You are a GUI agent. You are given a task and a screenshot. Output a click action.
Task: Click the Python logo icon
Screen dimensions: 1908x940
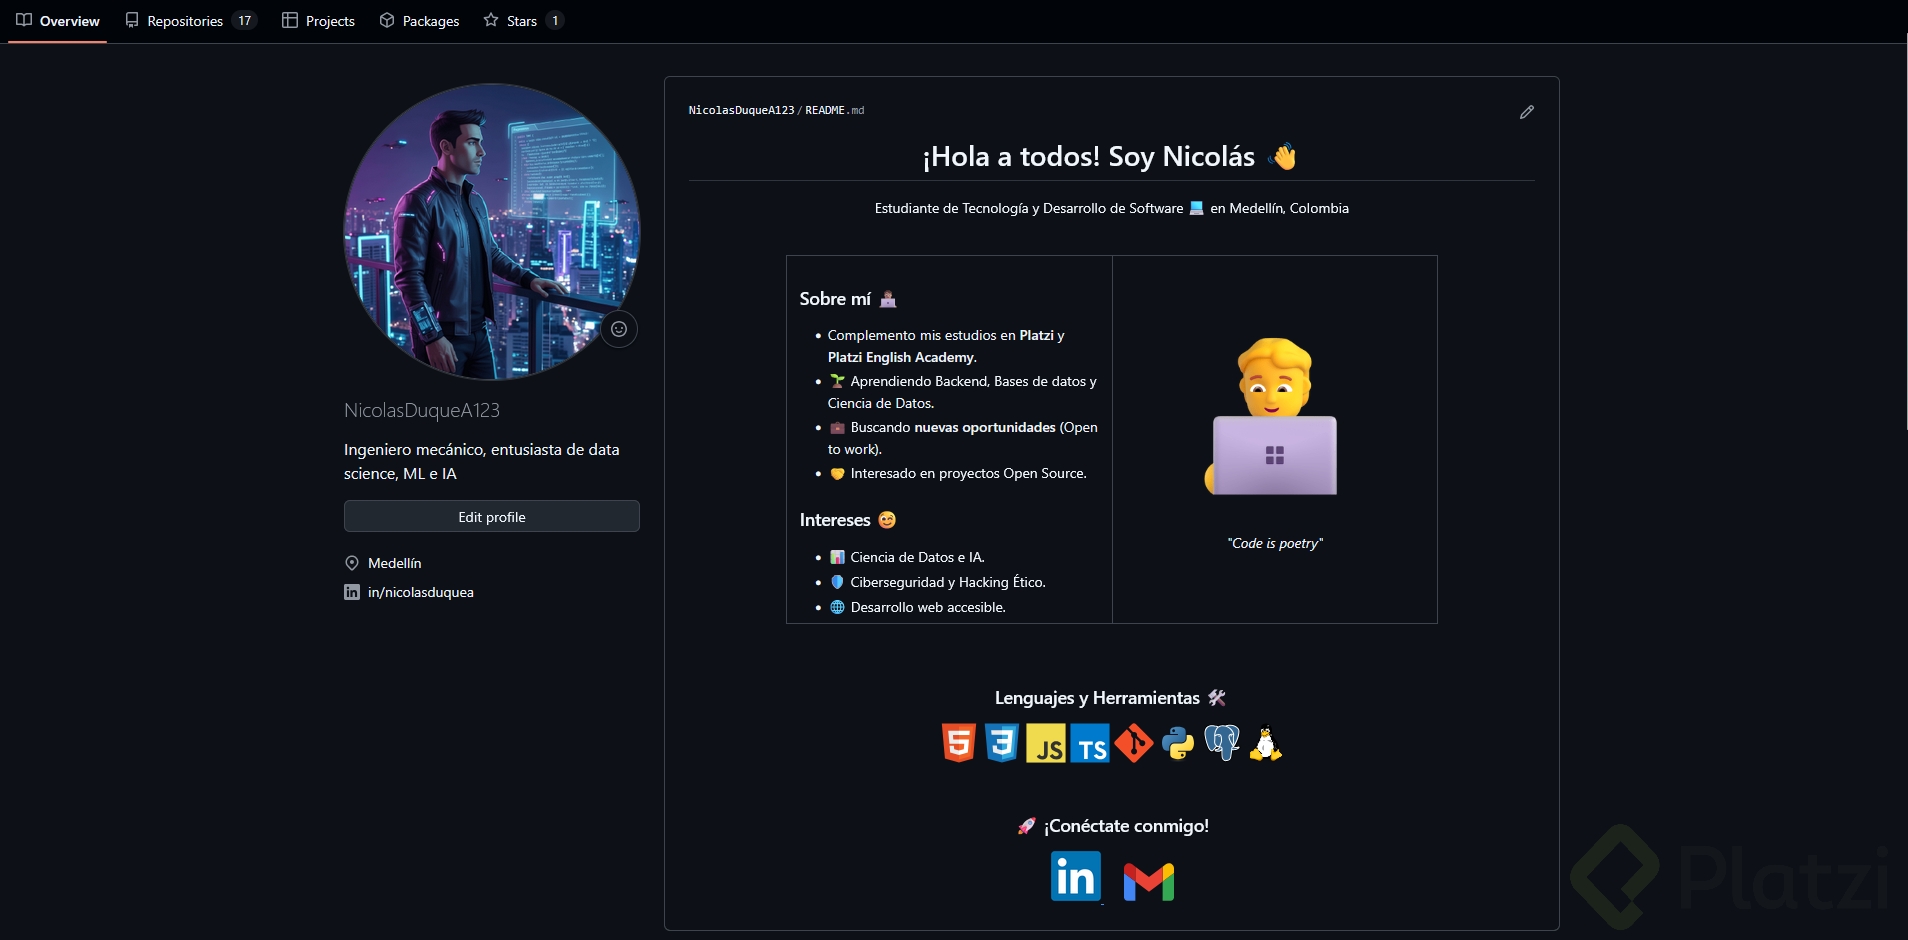[1178, 743]
